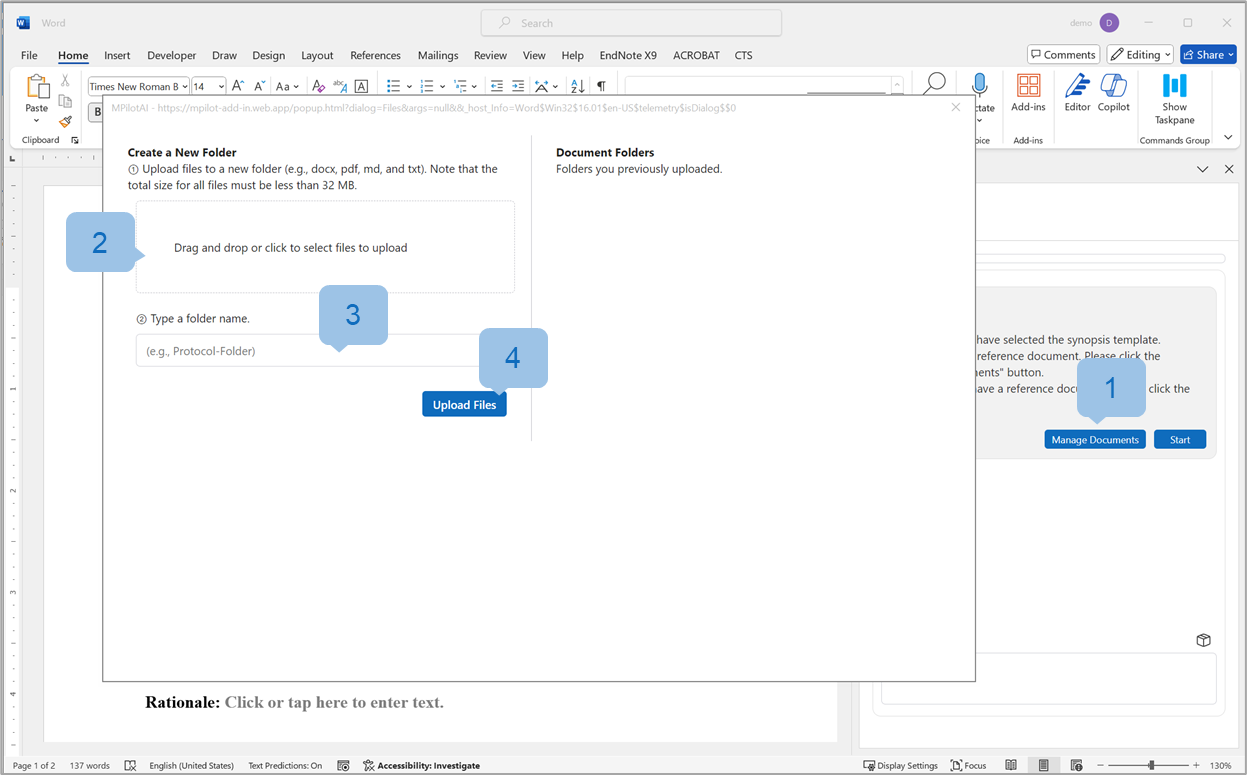Click the folder name input field
Screen dimensions: 1247x775
pyautogui.click(x=325, y=351)
